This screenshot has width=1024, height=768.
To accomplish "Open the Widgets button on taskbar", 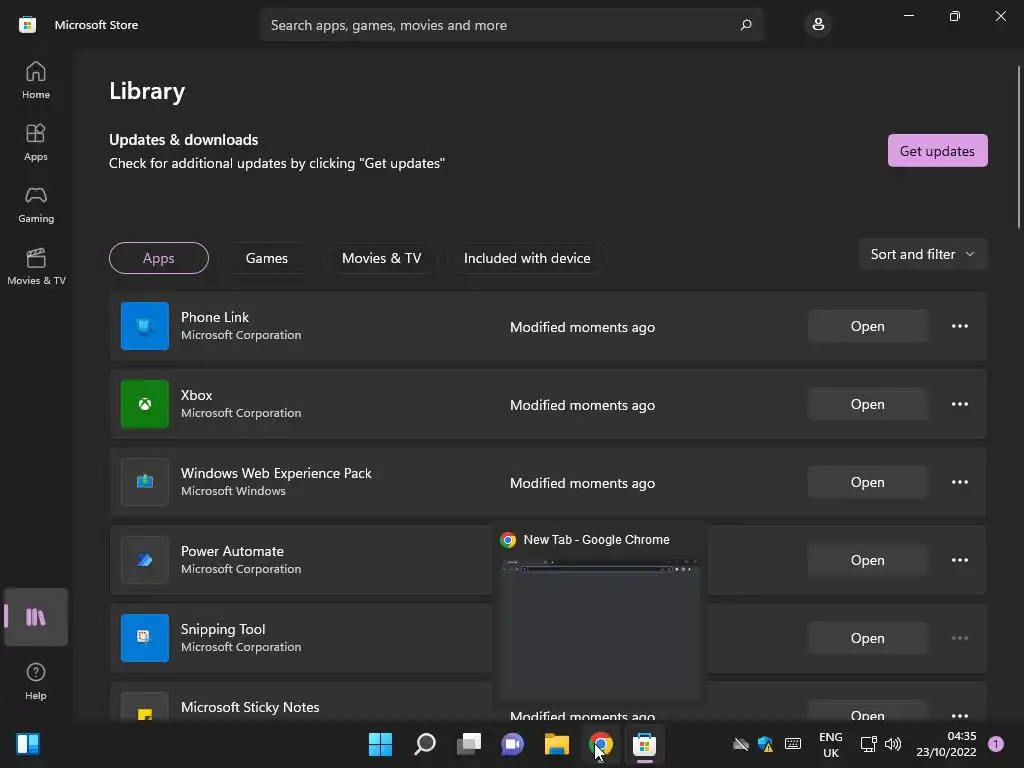I will 28,744.
